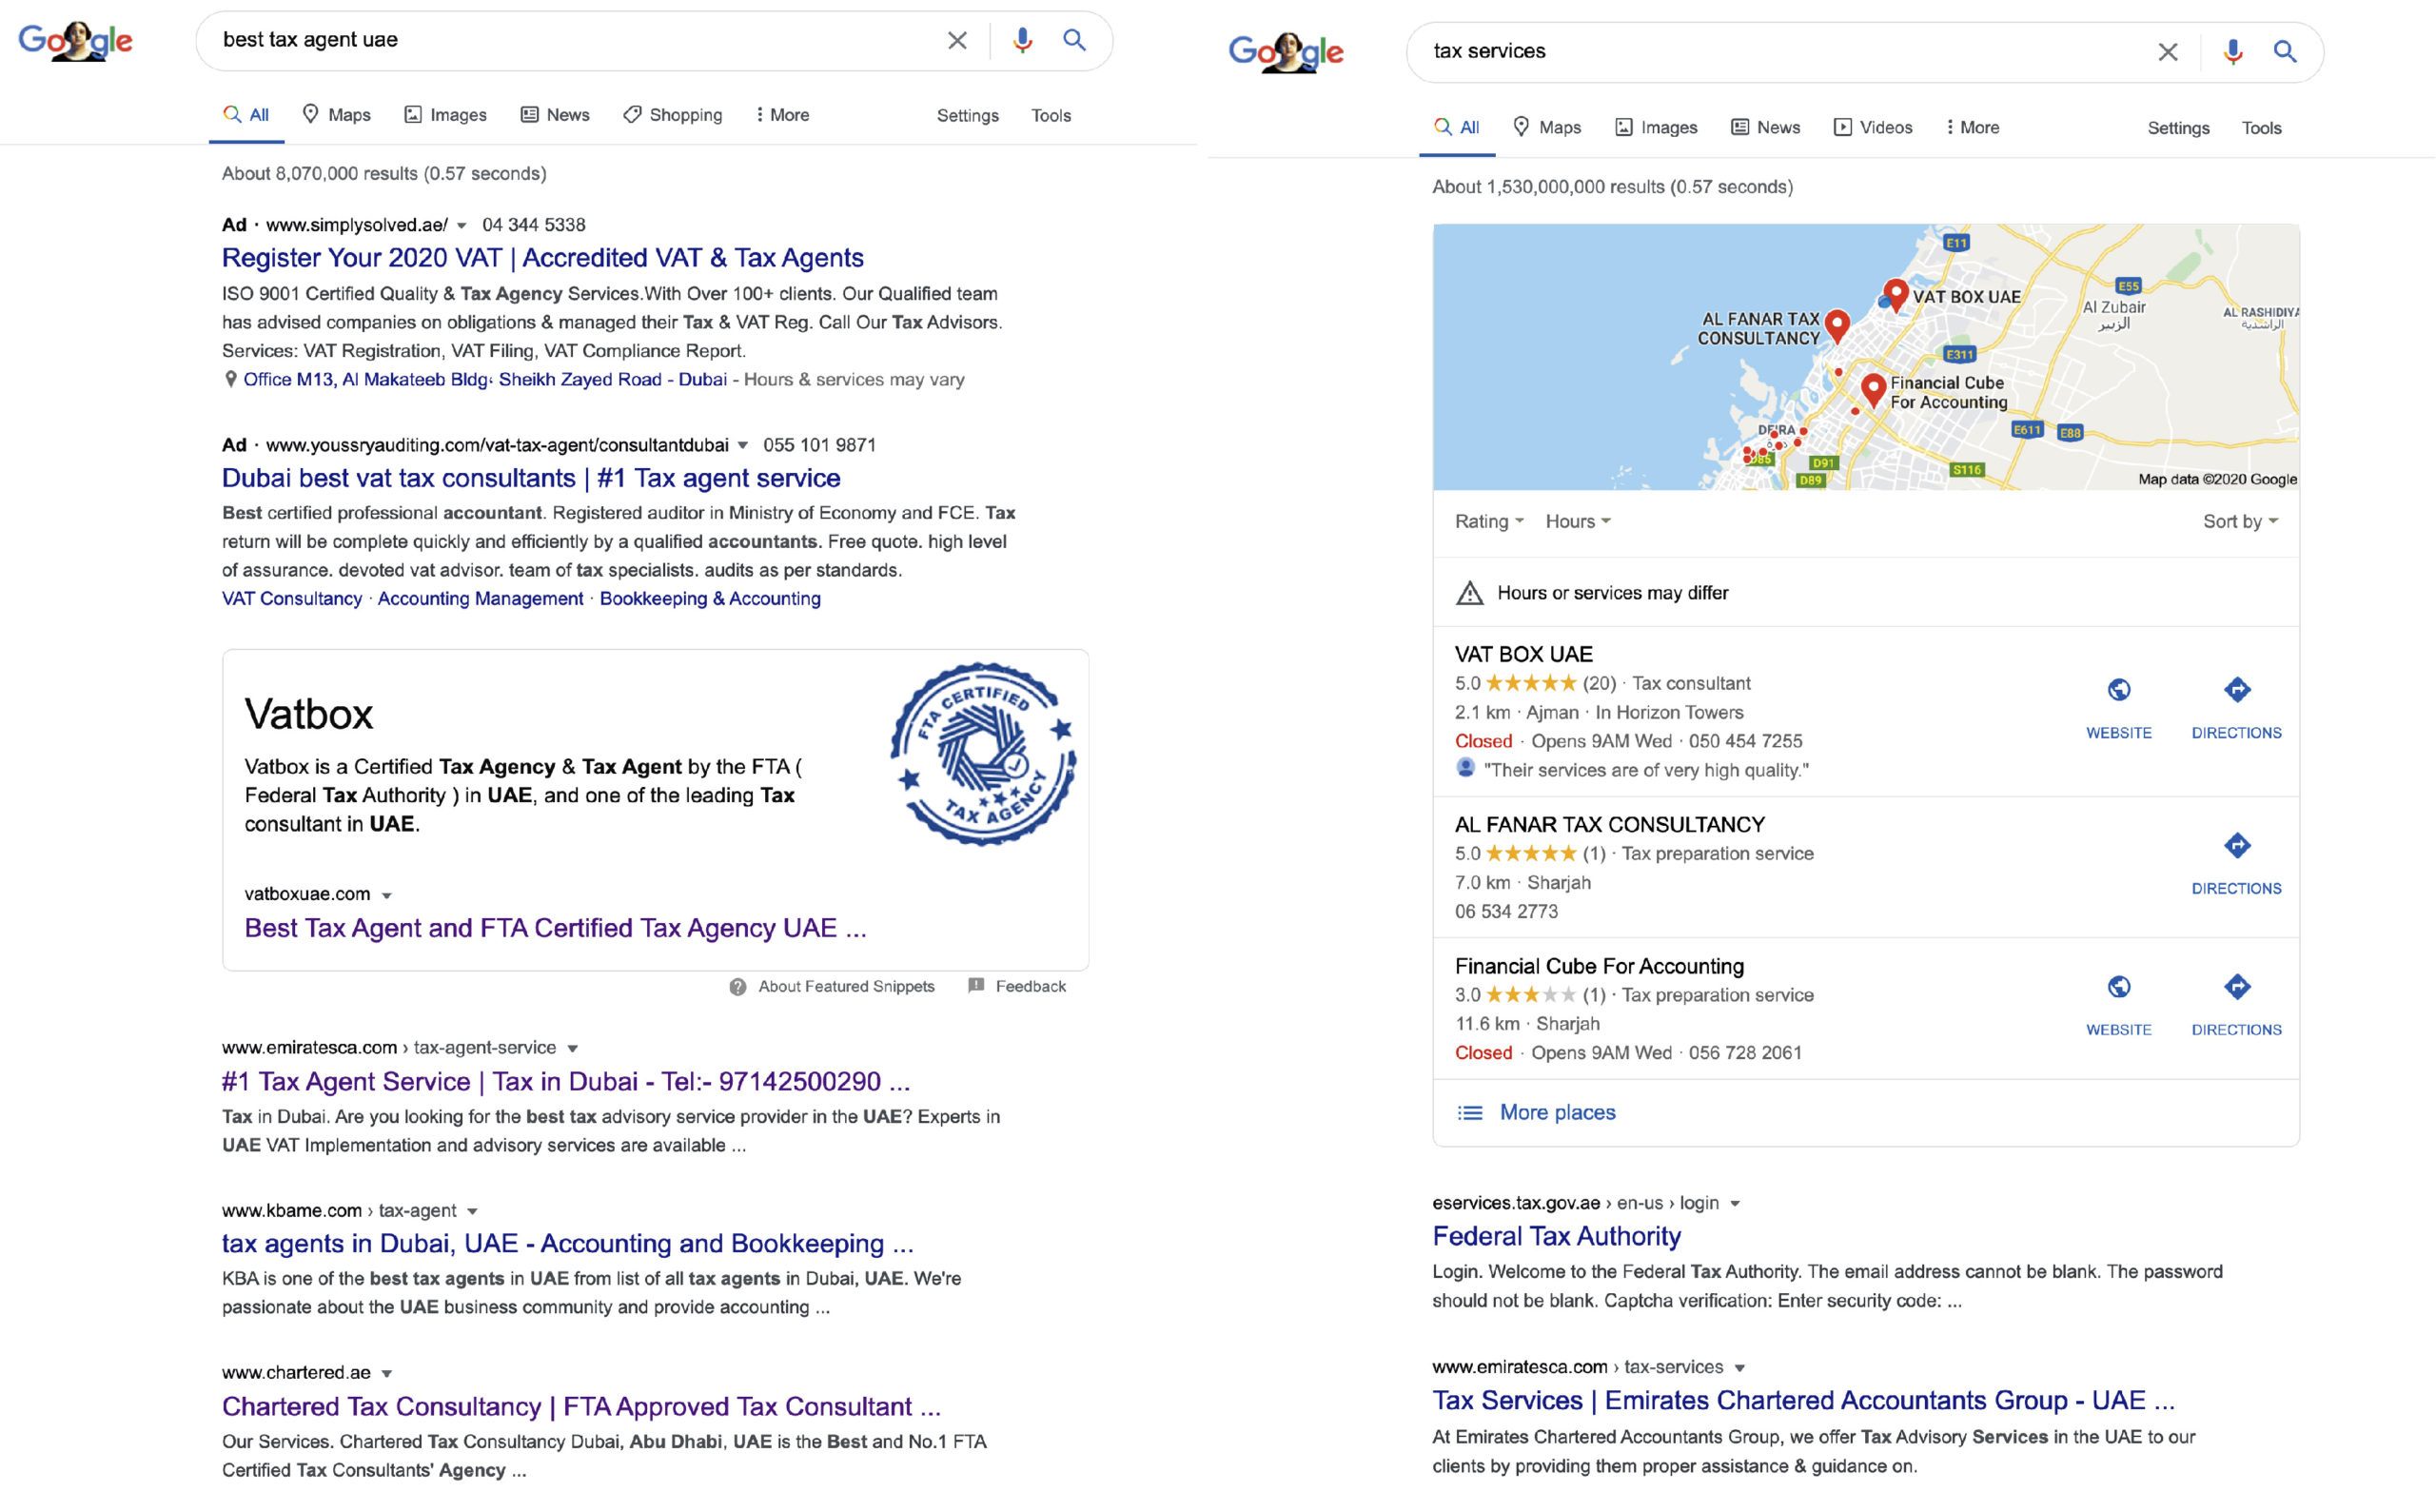Image resolution: width=2436 pixels, height=1512 pixels.
Task: Open News tab in 'tax services' search
Action: click(1766, 127)
